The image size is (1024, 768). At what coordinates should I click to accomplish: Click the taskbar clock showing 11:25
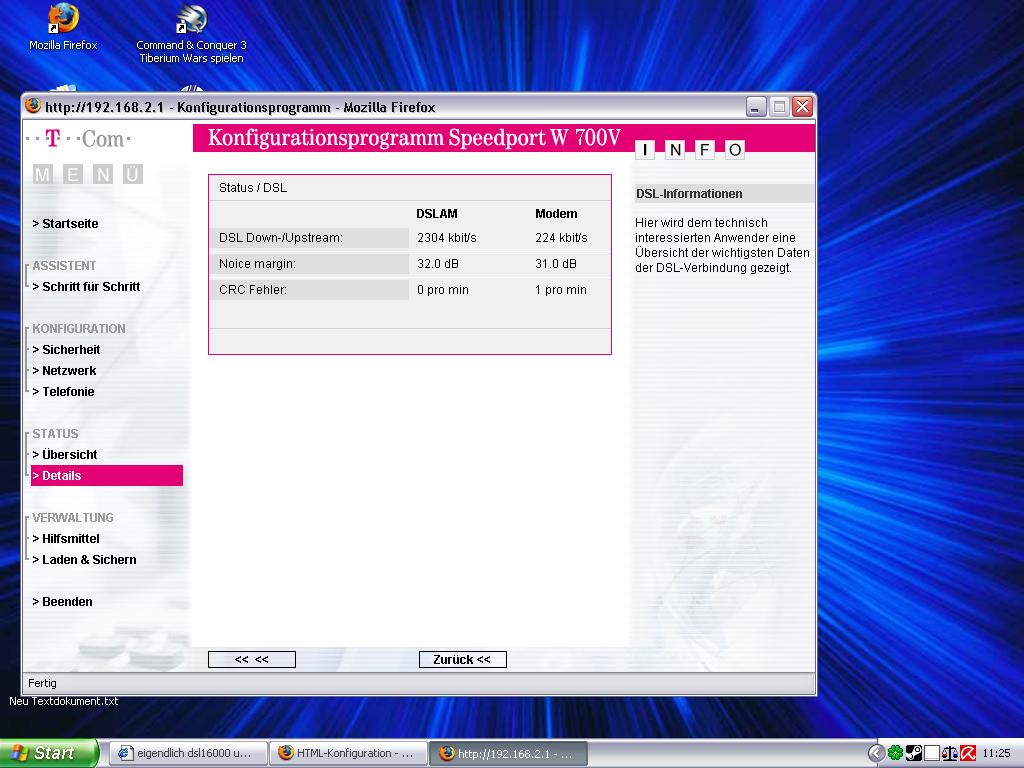[x=996, y=753]
